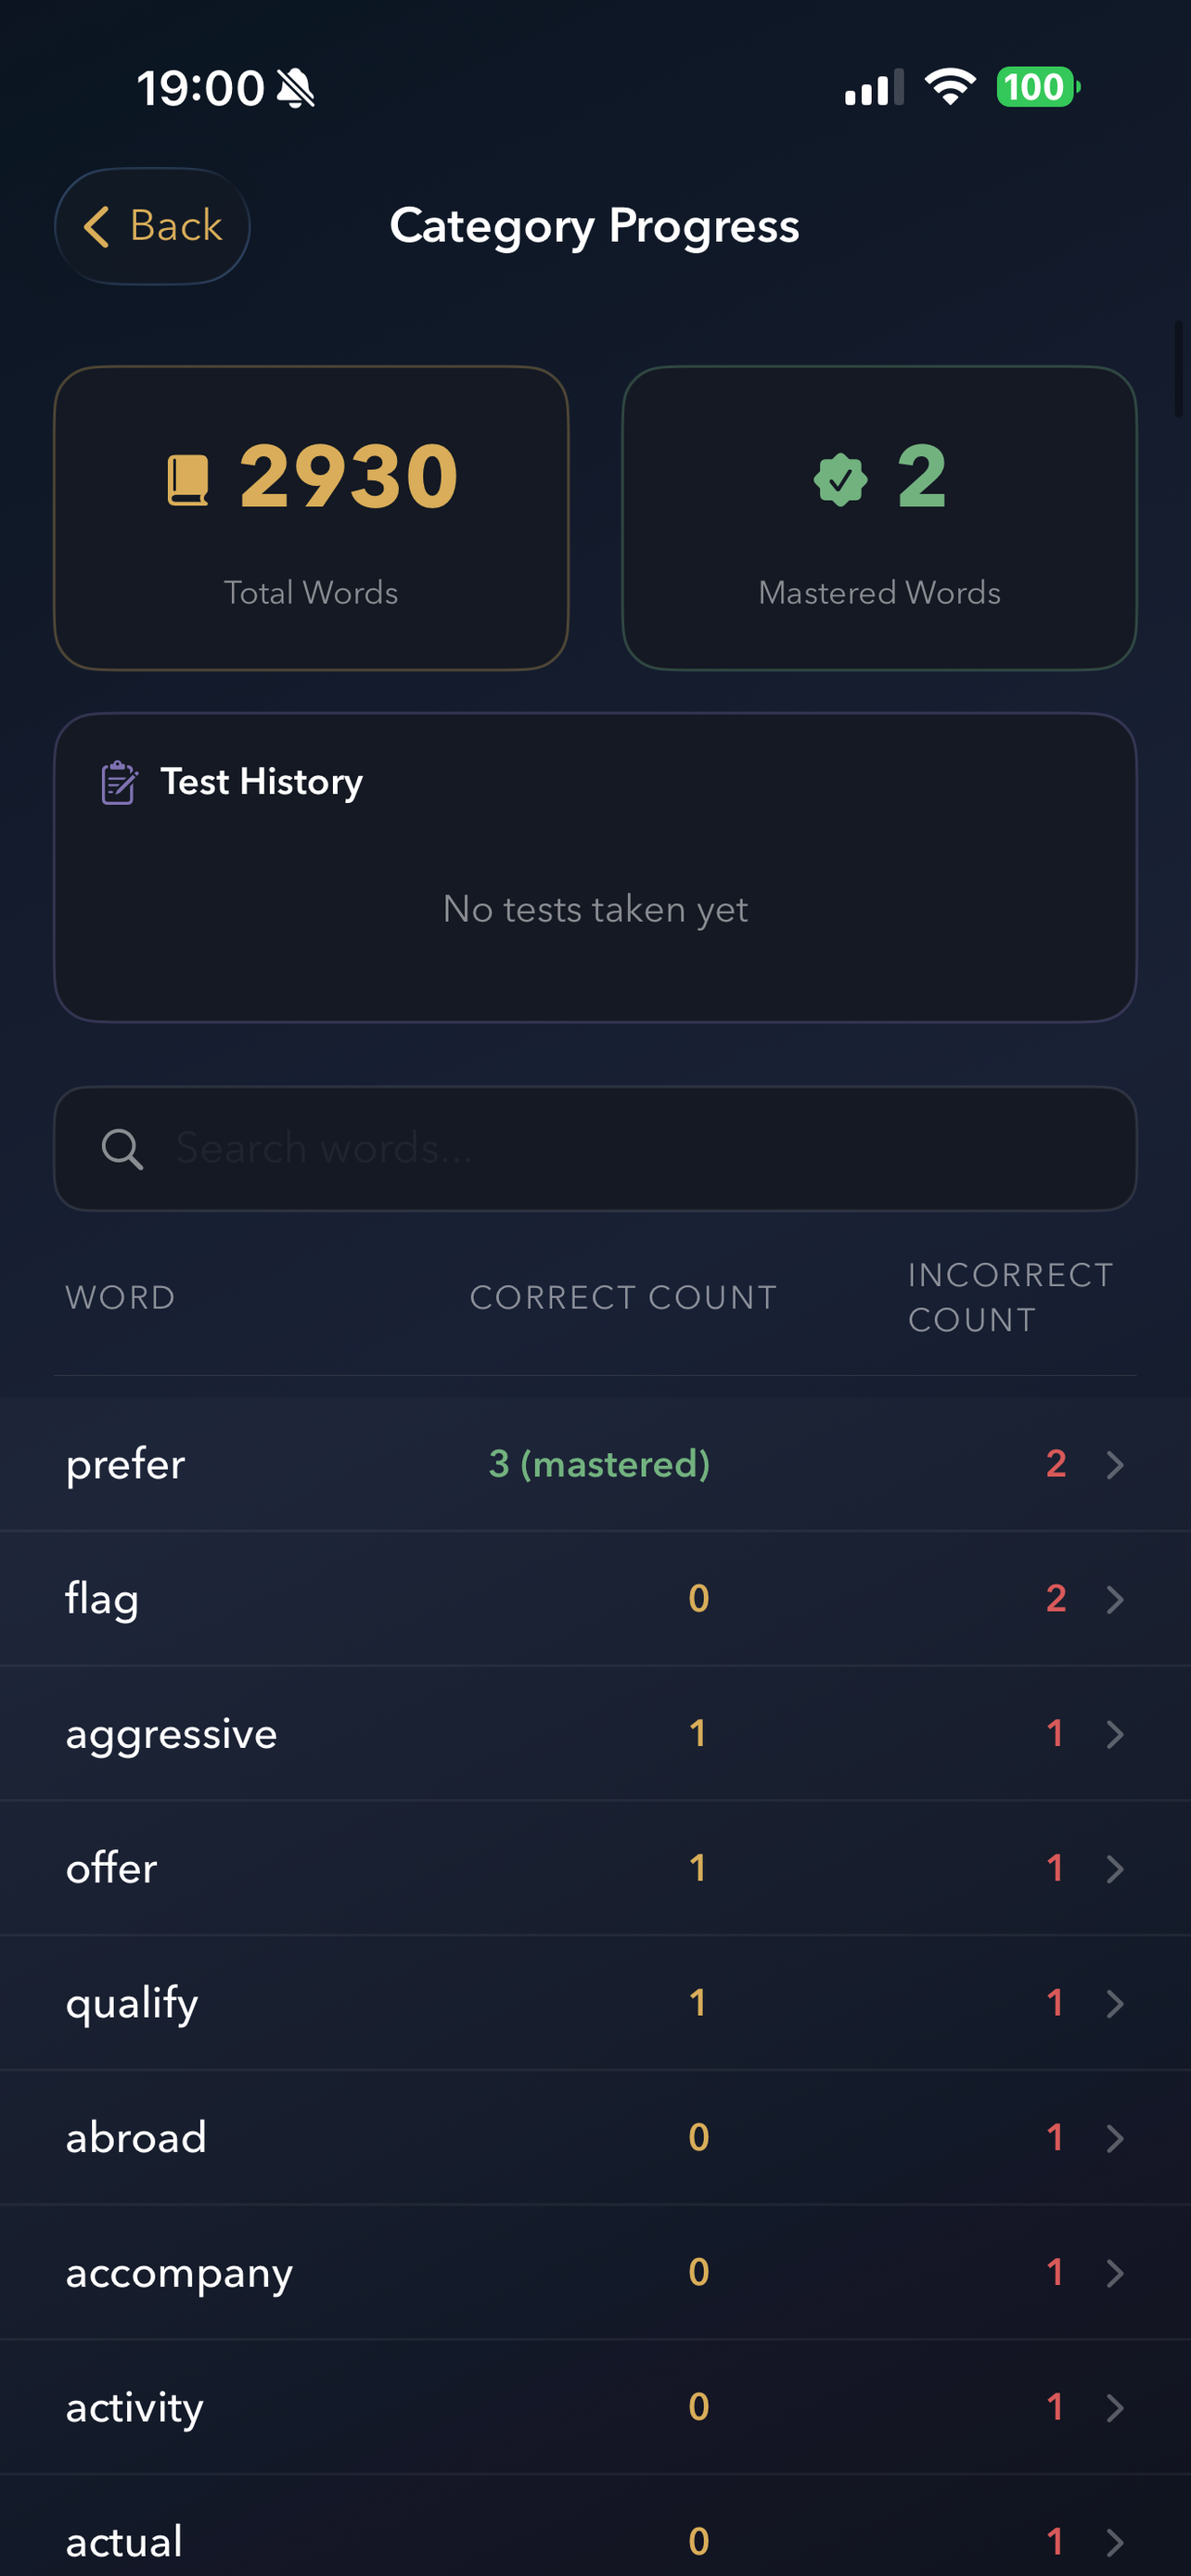Select the qualify word entry

595,2003
